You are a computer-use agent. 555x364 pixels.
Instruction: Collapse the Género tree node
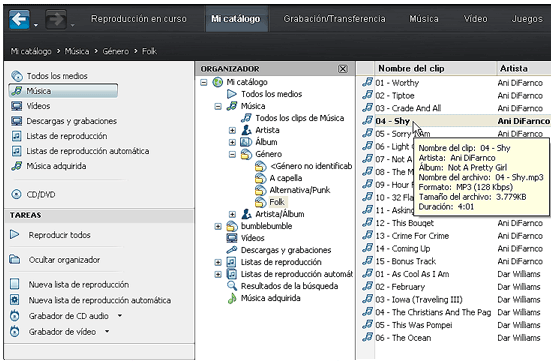(x=232, y=154)
